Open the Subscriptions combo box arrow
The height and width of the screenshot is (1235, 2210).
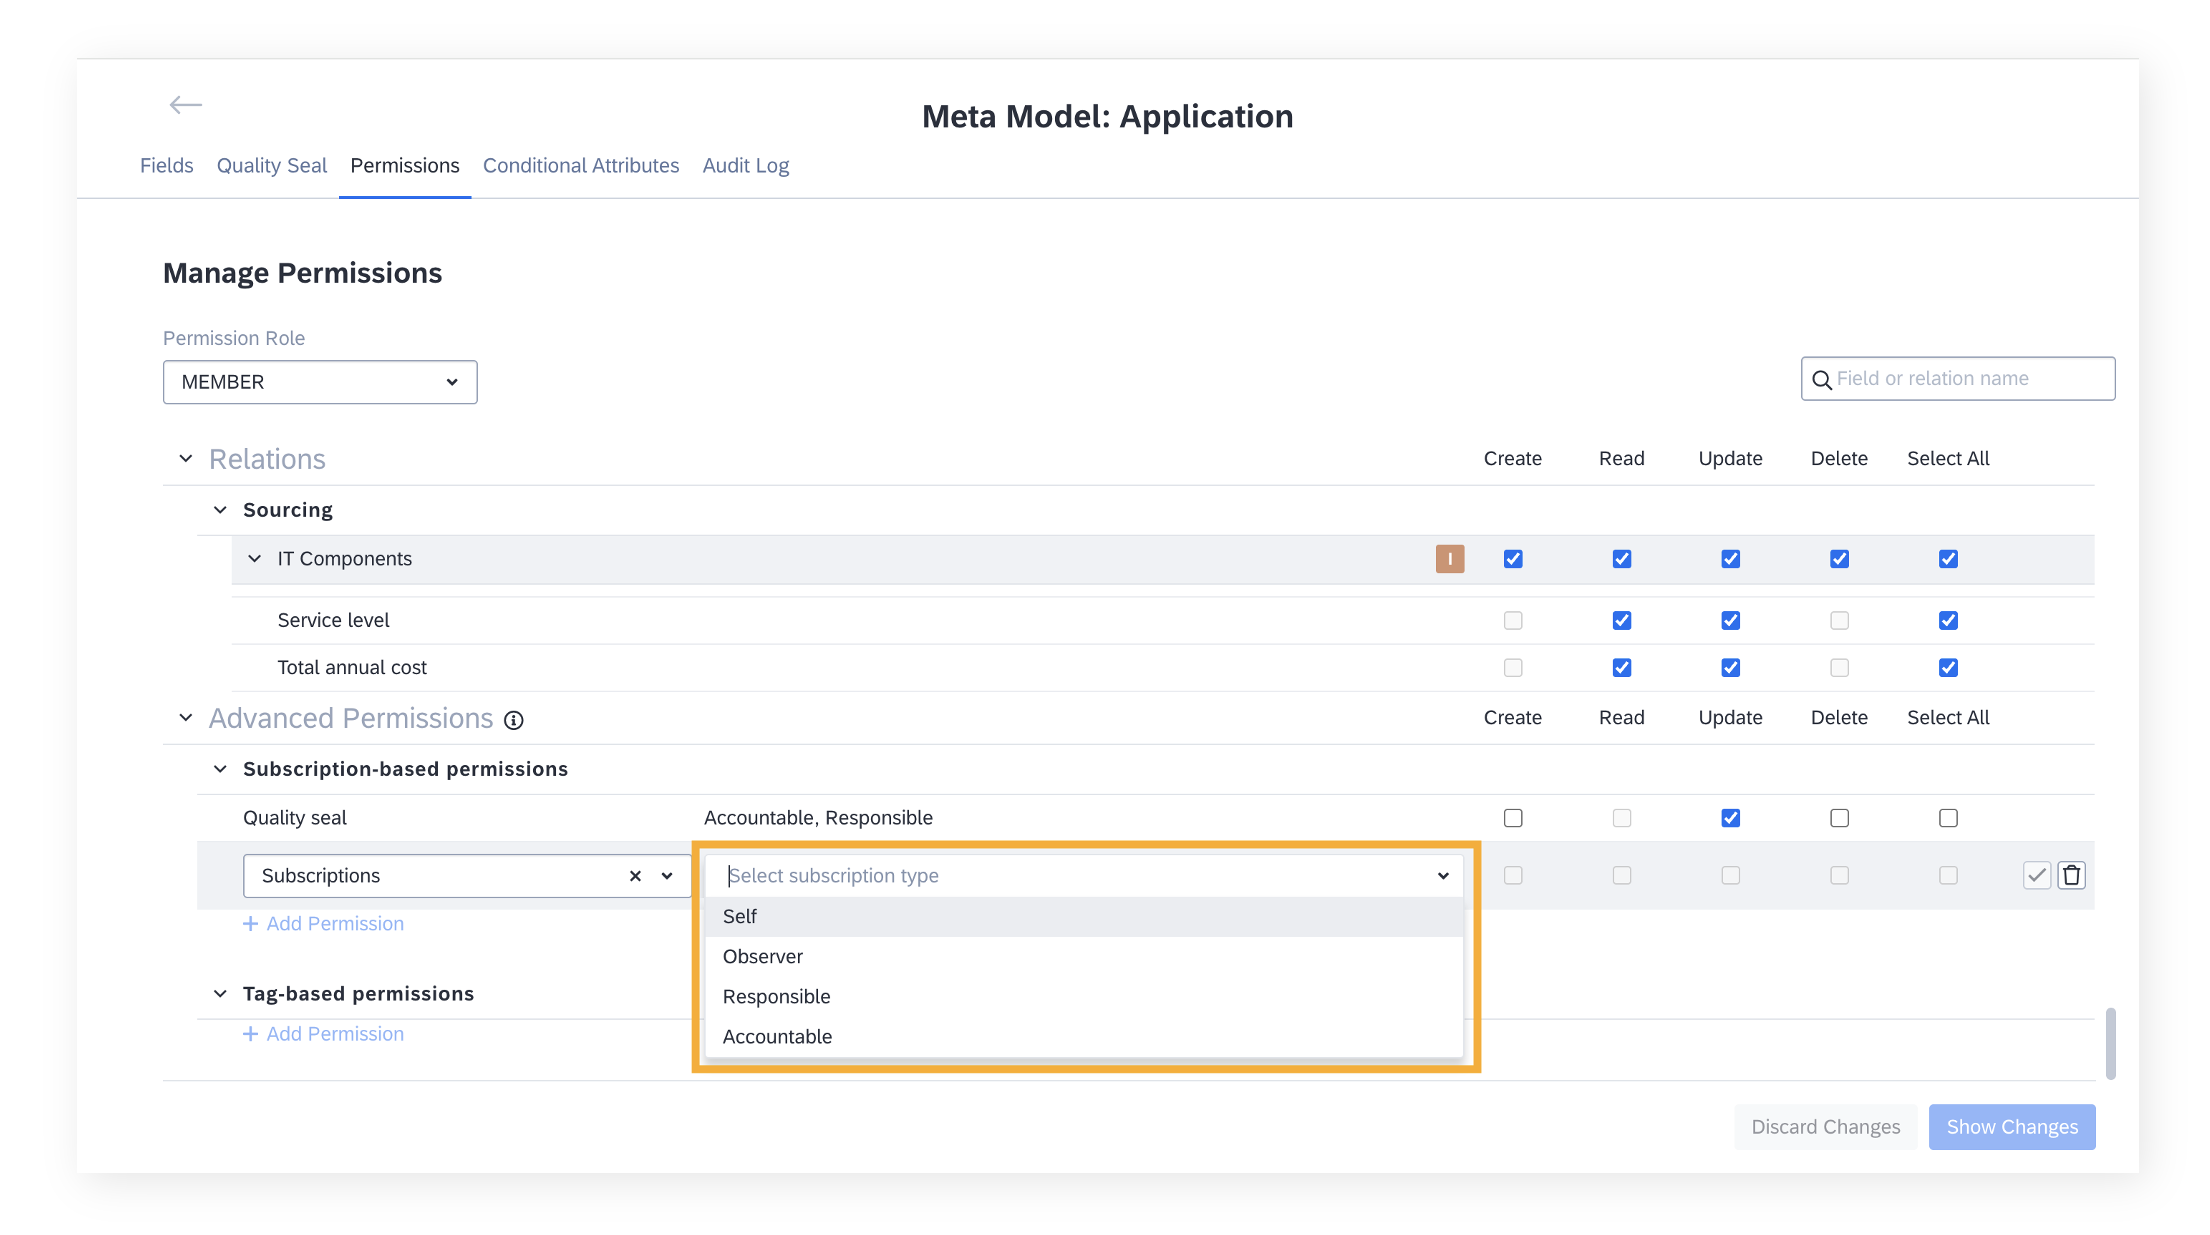pos(667,876)
